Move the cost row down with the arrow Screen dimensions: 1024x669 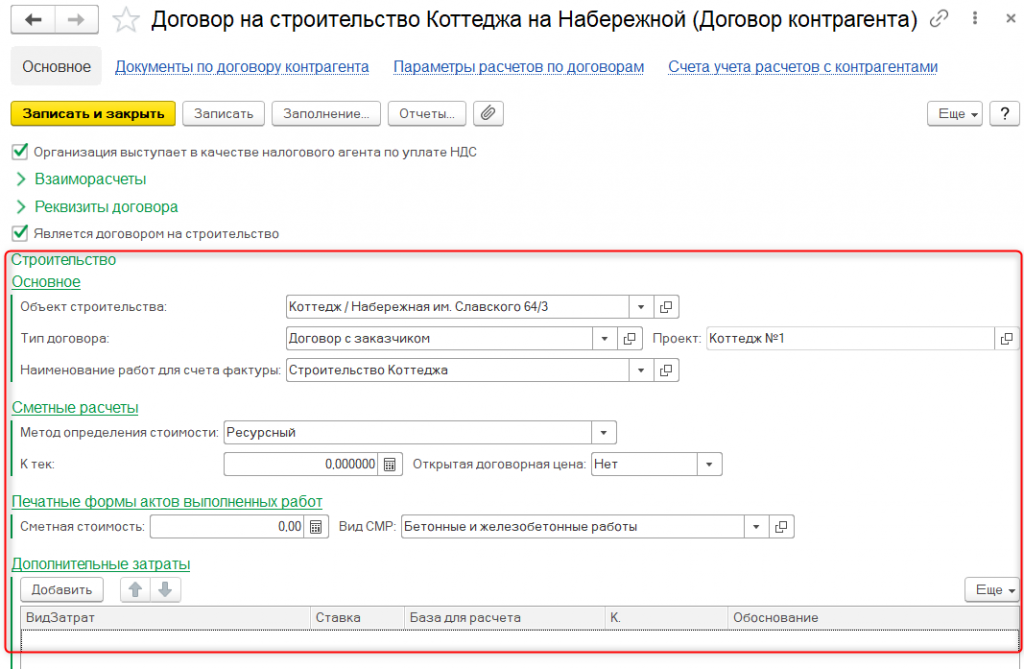tap(165, 590)
